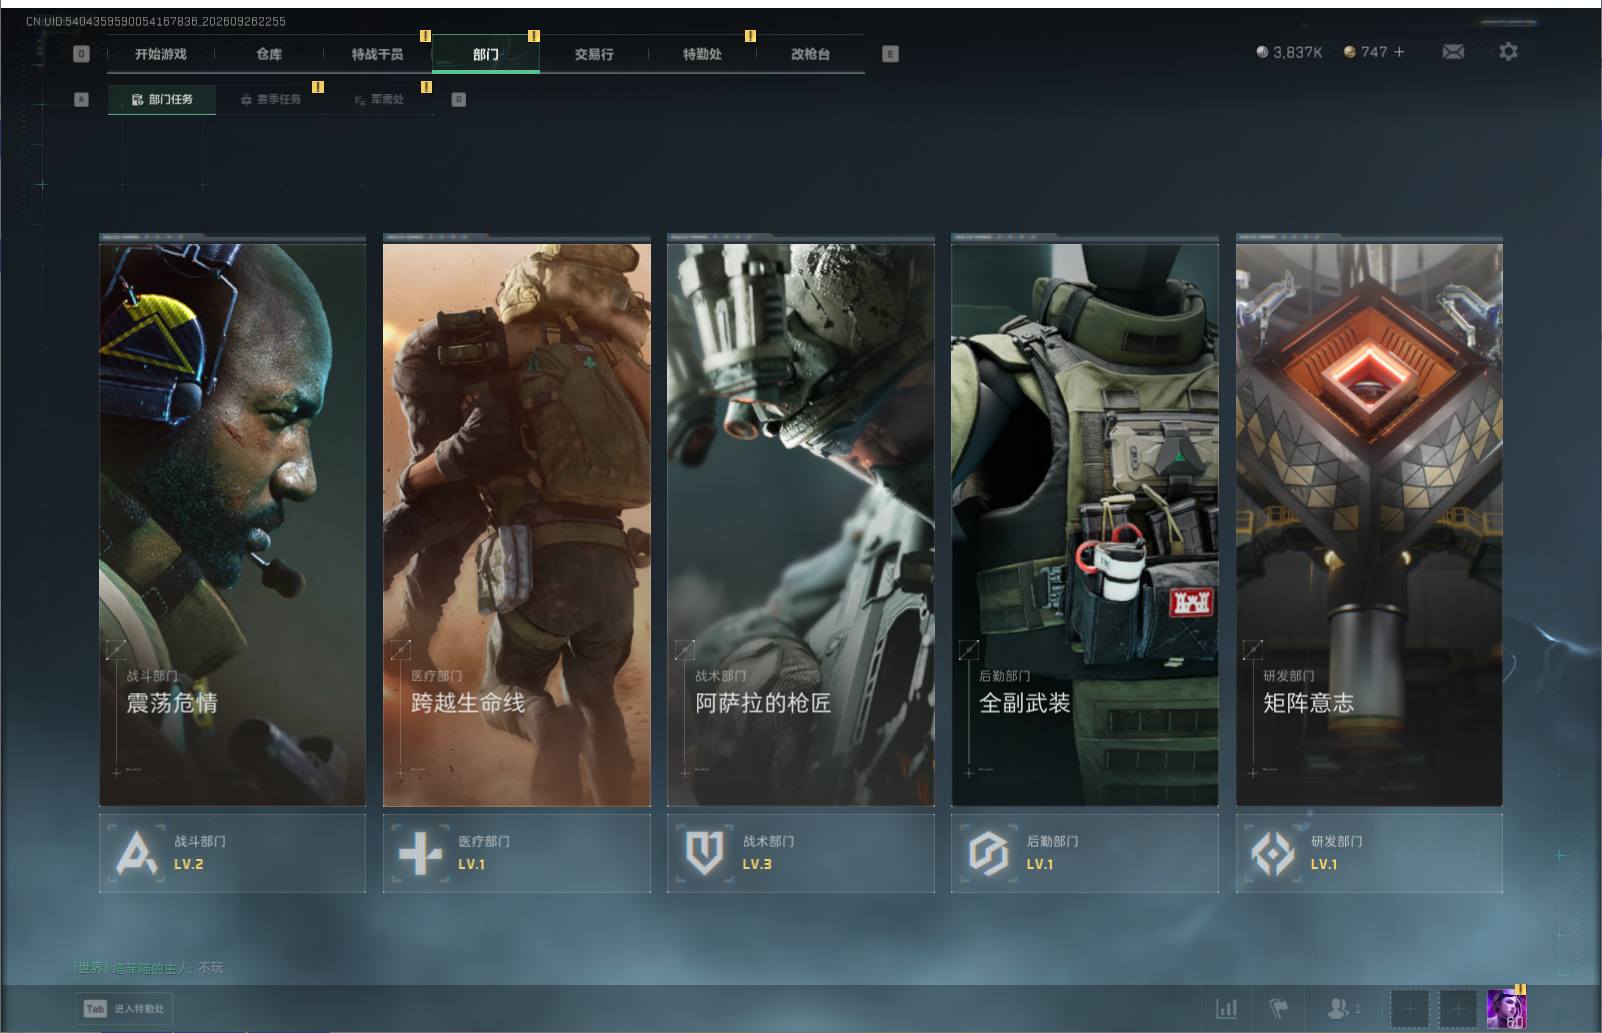Click the Tab 进入特勤处 button
The image size is (1602, 1033).
124,1009
